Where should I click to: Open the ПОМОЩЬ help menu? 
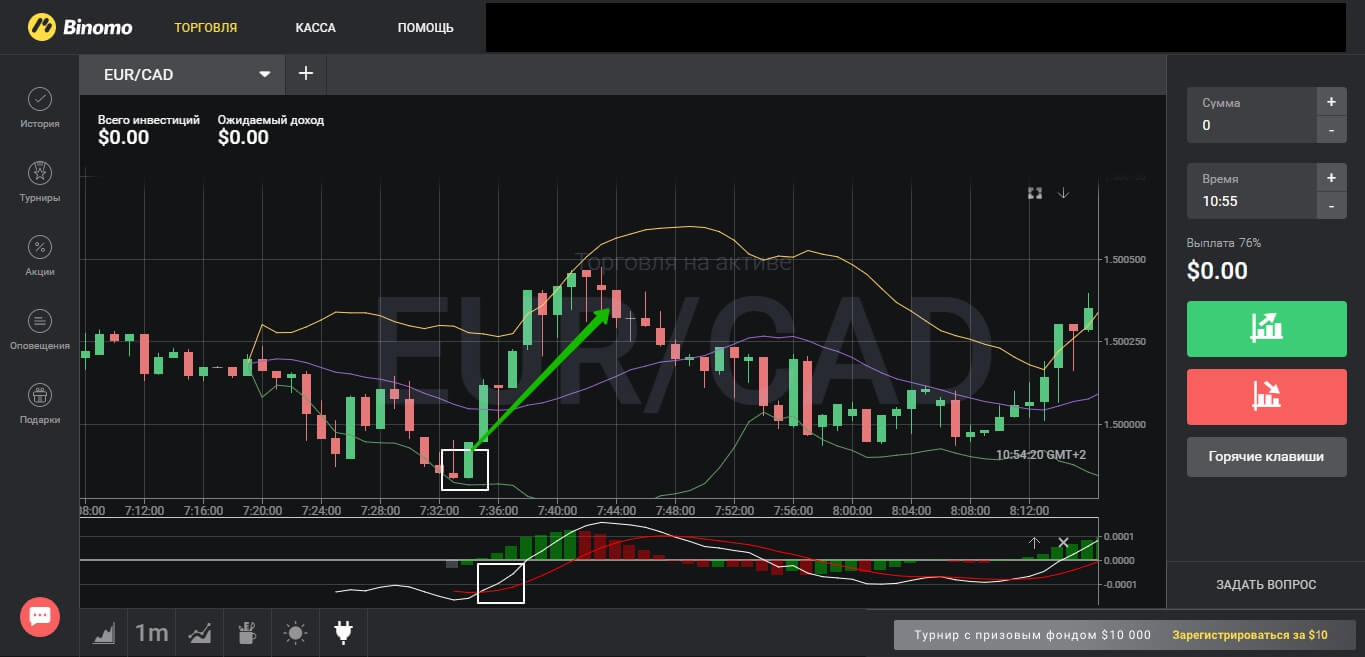(425, 27)
